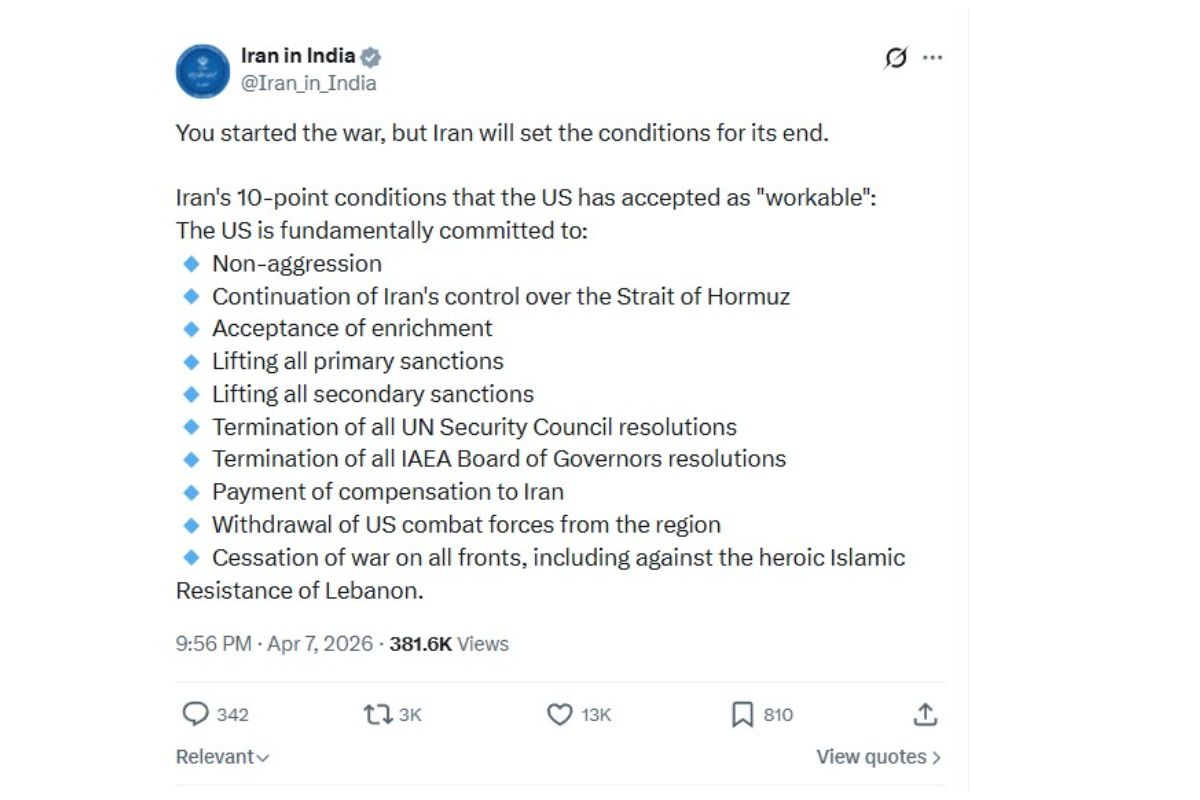Open the Iran in India profile avatar
The image size is (1200, 800).
(x=203, y=71)
